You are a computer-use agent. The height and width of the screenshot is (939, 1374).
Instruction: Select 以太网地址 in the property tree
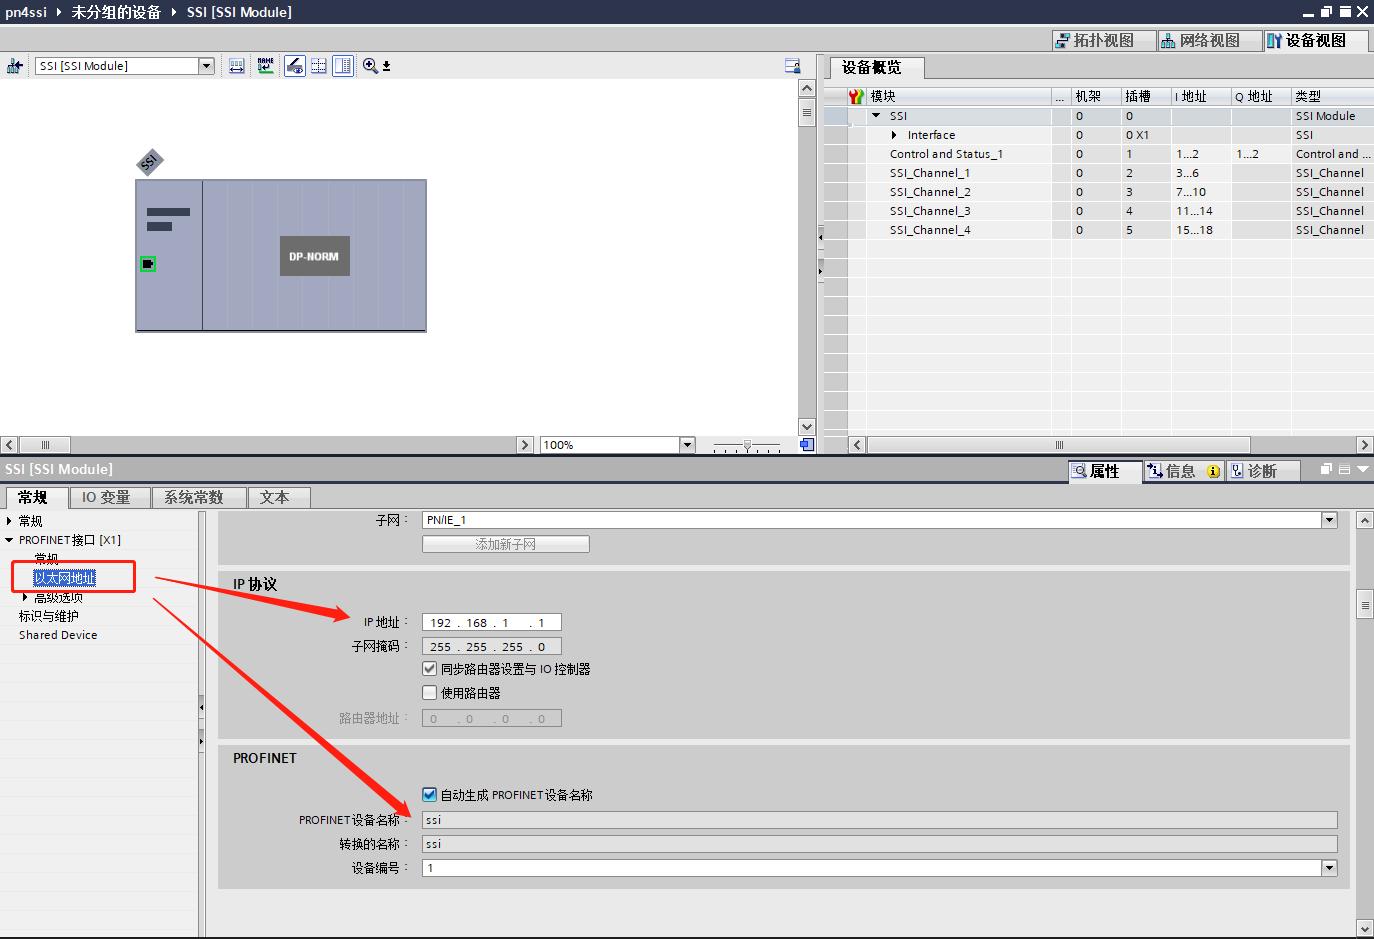coord(65,578)
